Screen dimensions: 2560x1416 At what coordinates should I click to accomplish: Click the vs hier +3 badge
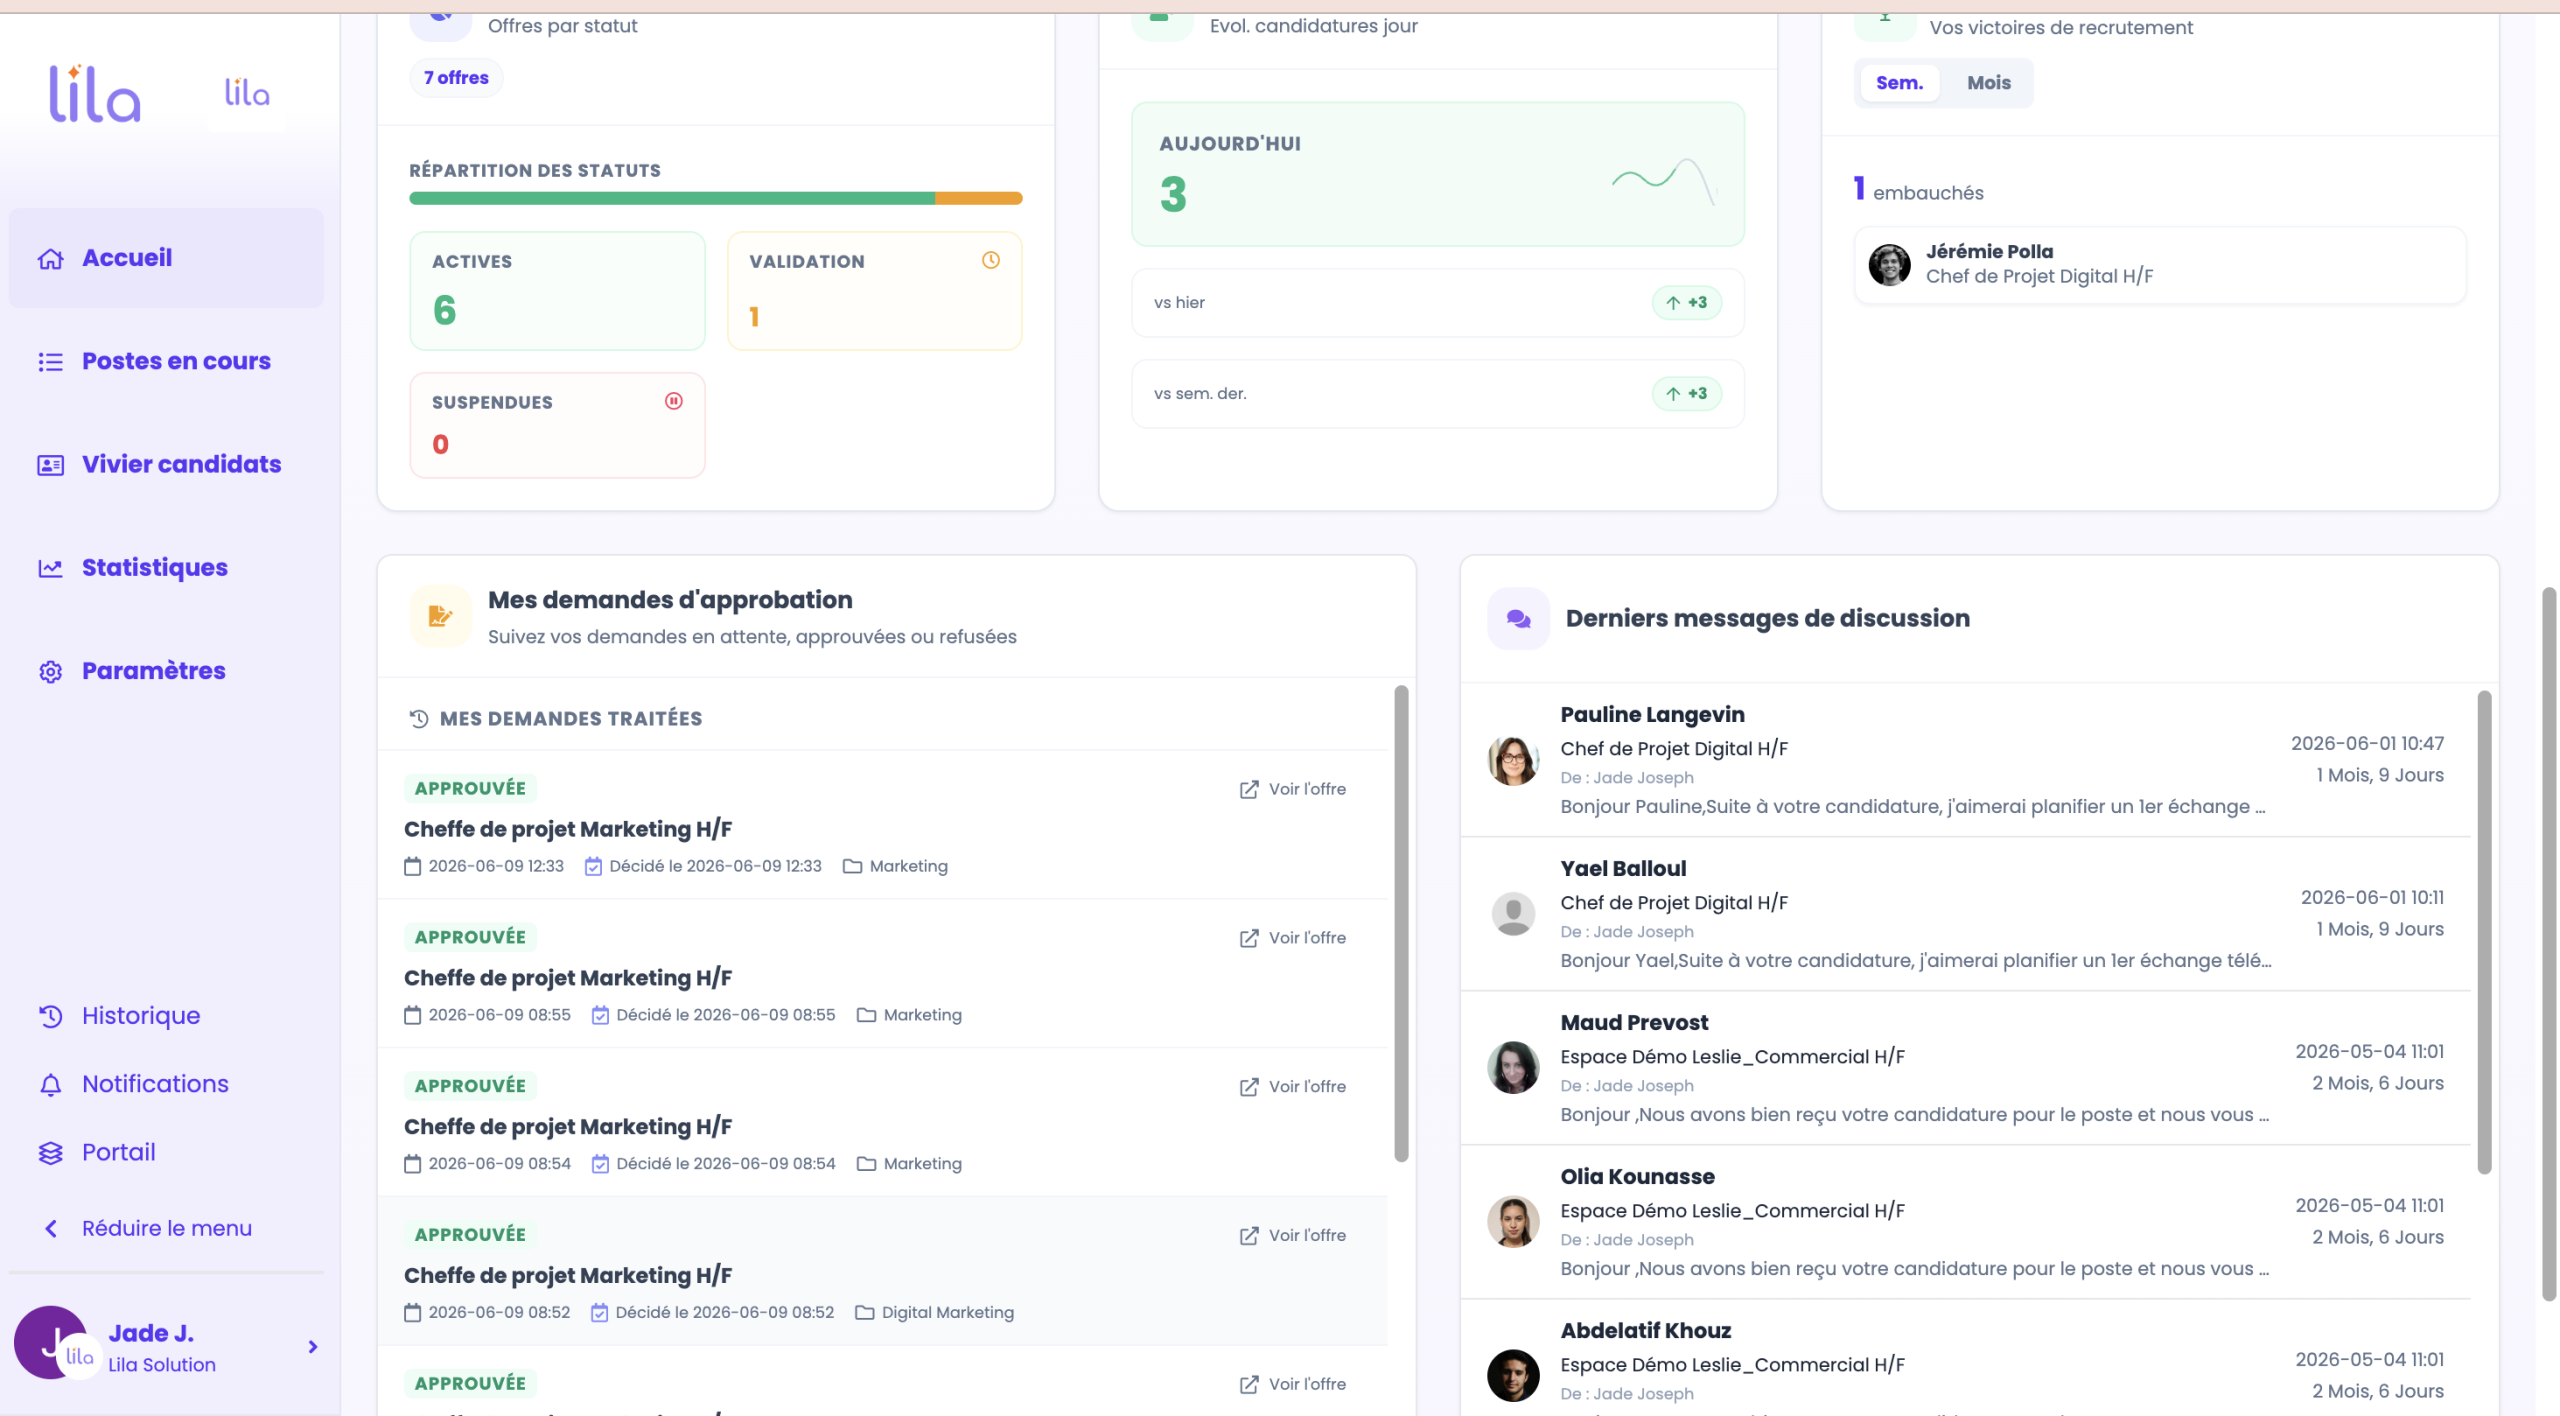(x=1687, y=303)
